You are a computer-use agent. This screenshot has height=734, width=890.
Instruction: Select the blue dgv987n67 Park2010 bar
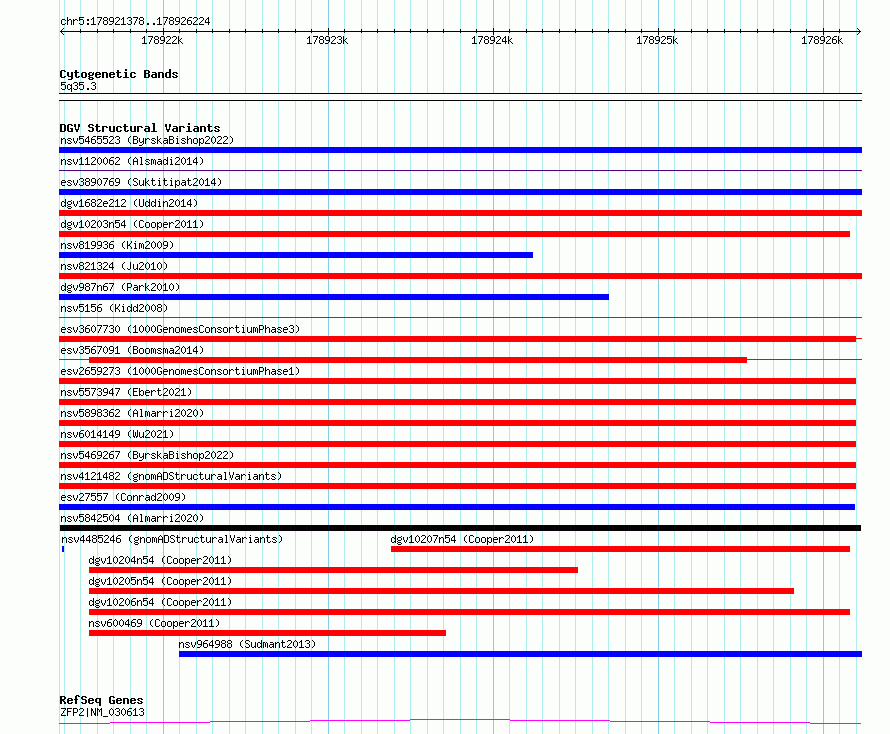tap(334, 297)
